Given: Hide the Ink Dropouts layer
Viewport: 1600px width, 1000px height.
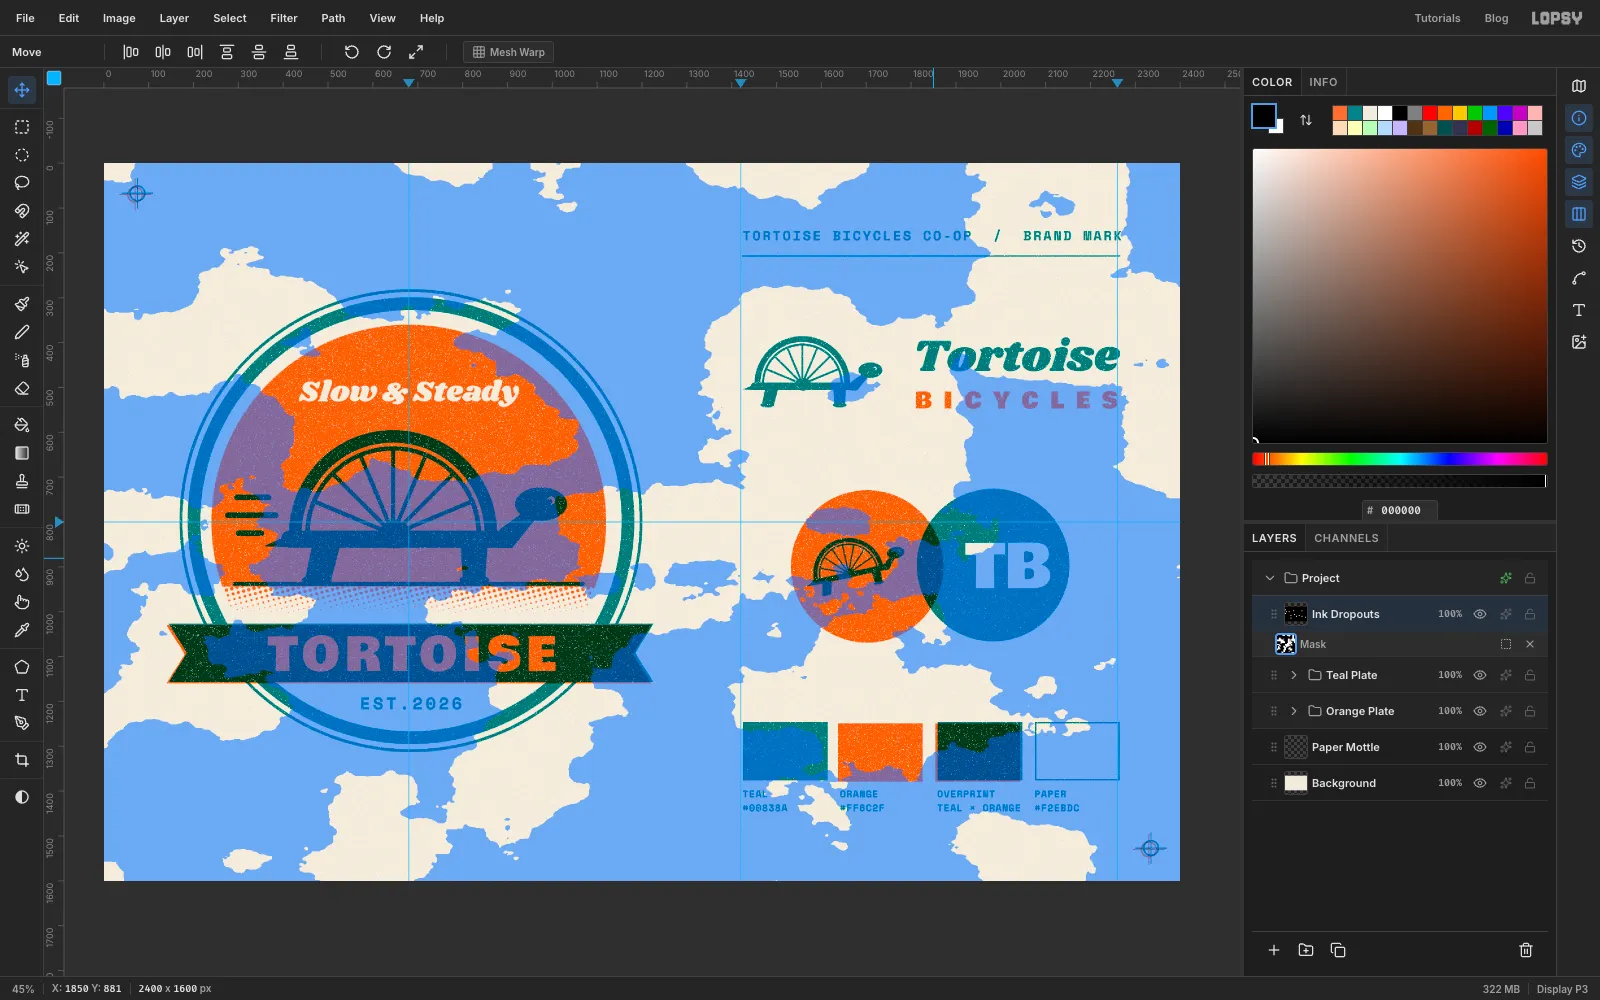Looking at the screenshot, I should [1480, 614].
